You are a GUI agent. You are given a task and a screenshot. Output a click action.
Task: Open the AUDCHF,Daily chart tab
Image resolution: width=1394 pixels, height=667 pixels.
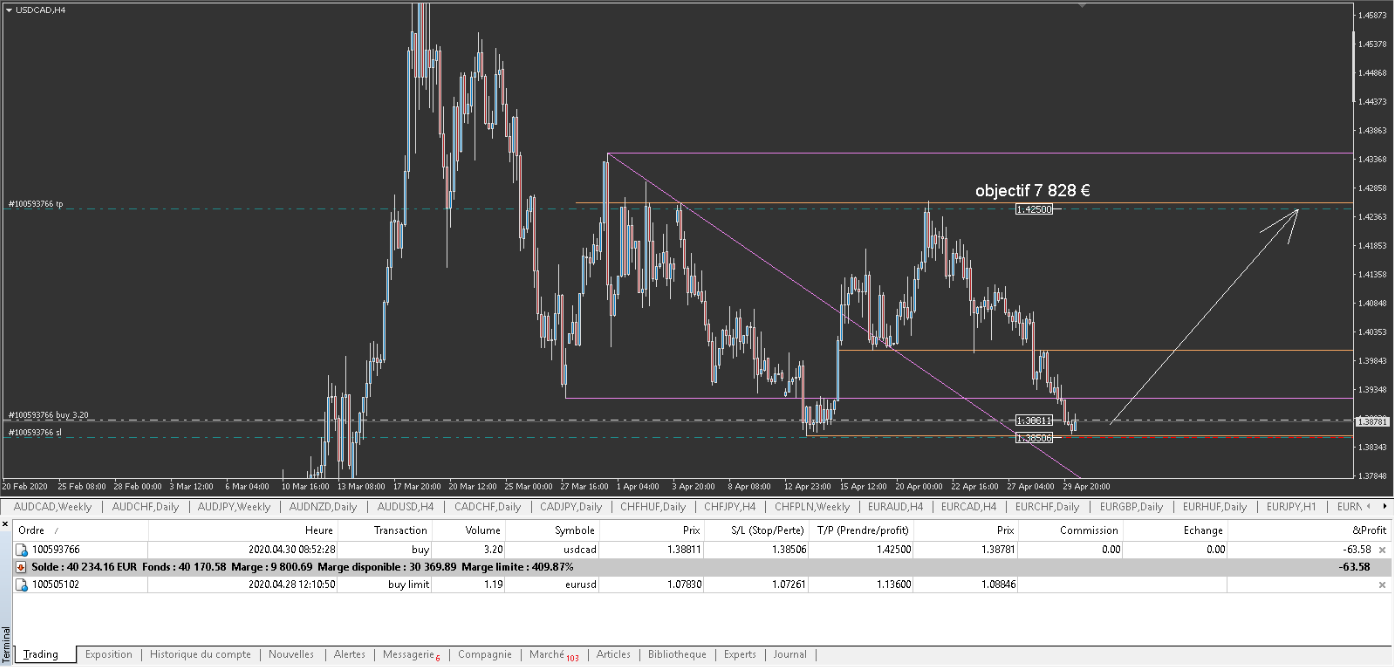[x=145, y=507]
